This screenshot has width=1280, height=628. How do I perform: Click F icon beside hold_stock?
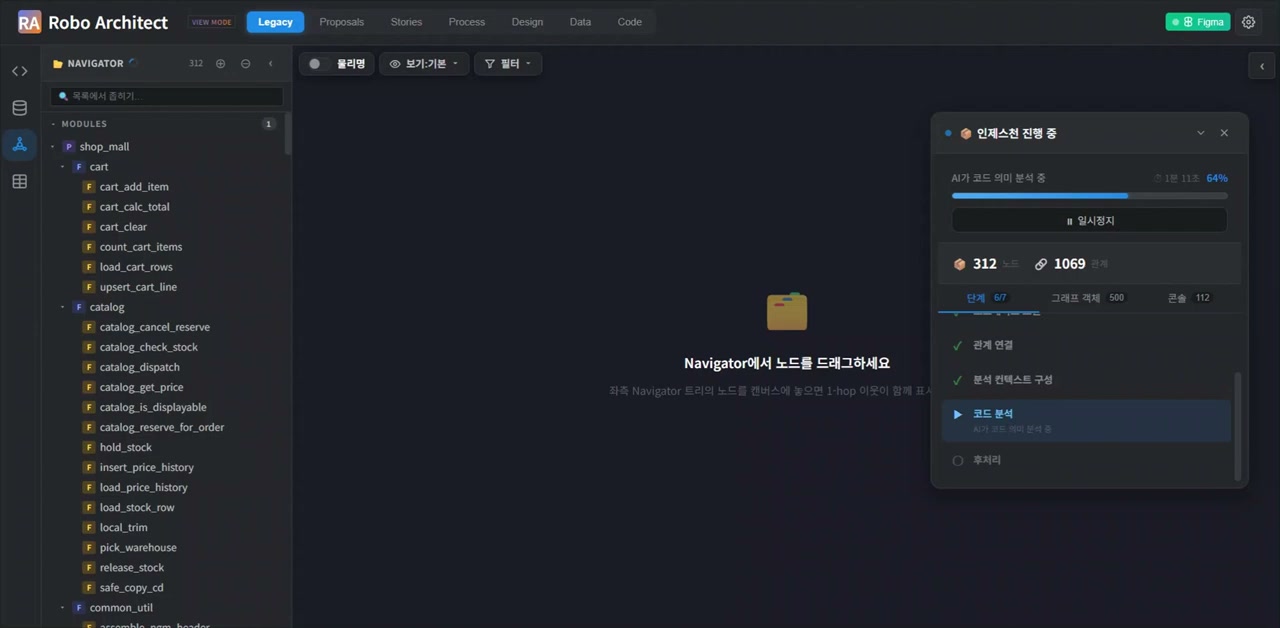click(89, 447)
